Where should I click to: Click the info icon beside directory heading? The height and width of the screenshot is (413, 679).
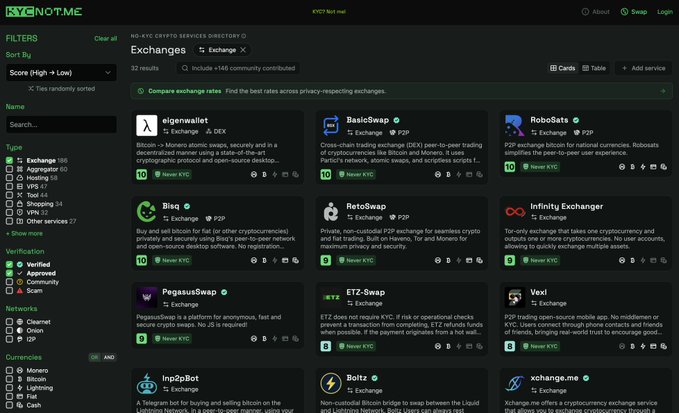[243, 36]
